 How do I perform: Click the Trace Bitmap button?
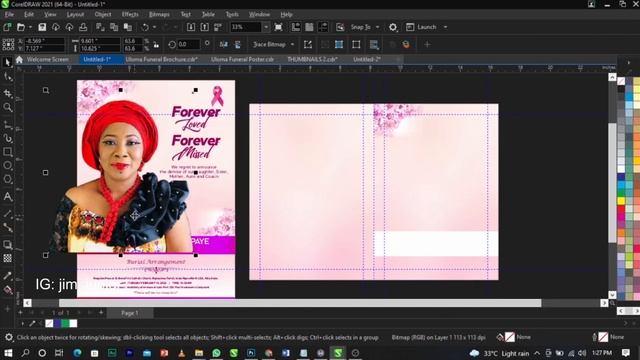coord(269,44)
